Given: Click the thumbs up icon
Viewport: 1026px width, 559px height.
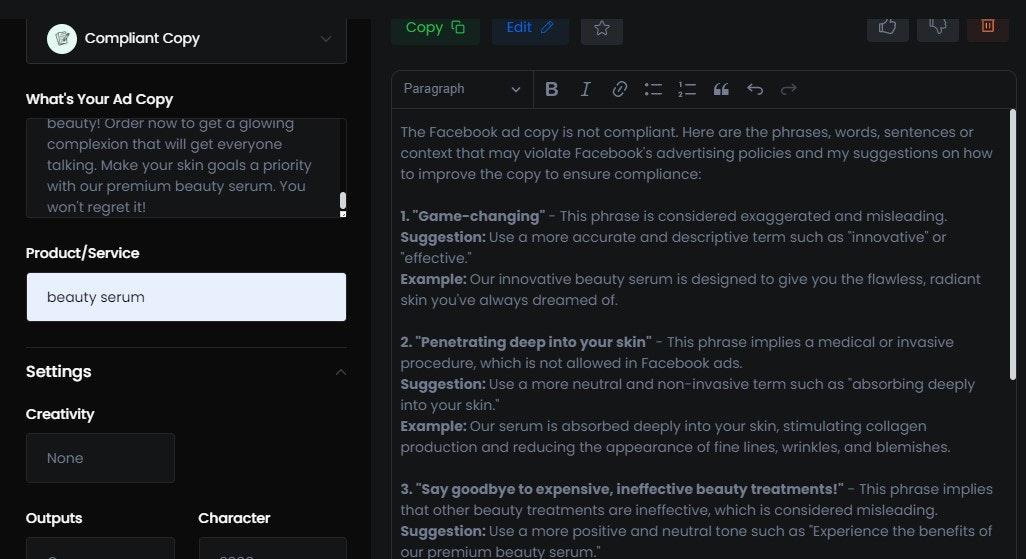Looking at the screenshot, I should tap(887, 26).
